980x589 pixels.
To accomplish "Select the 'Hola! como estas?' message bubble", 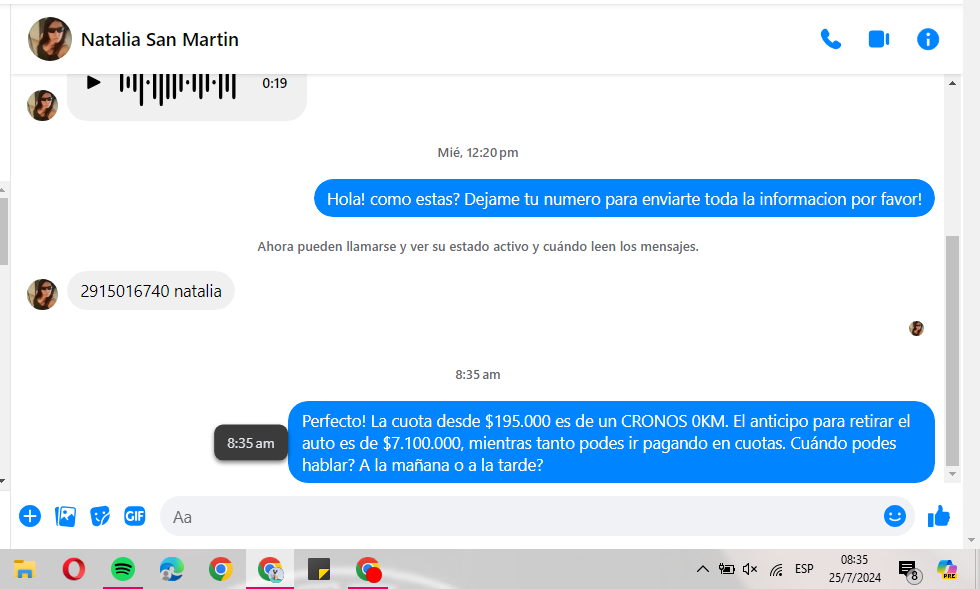I will [x=624, y=198].
